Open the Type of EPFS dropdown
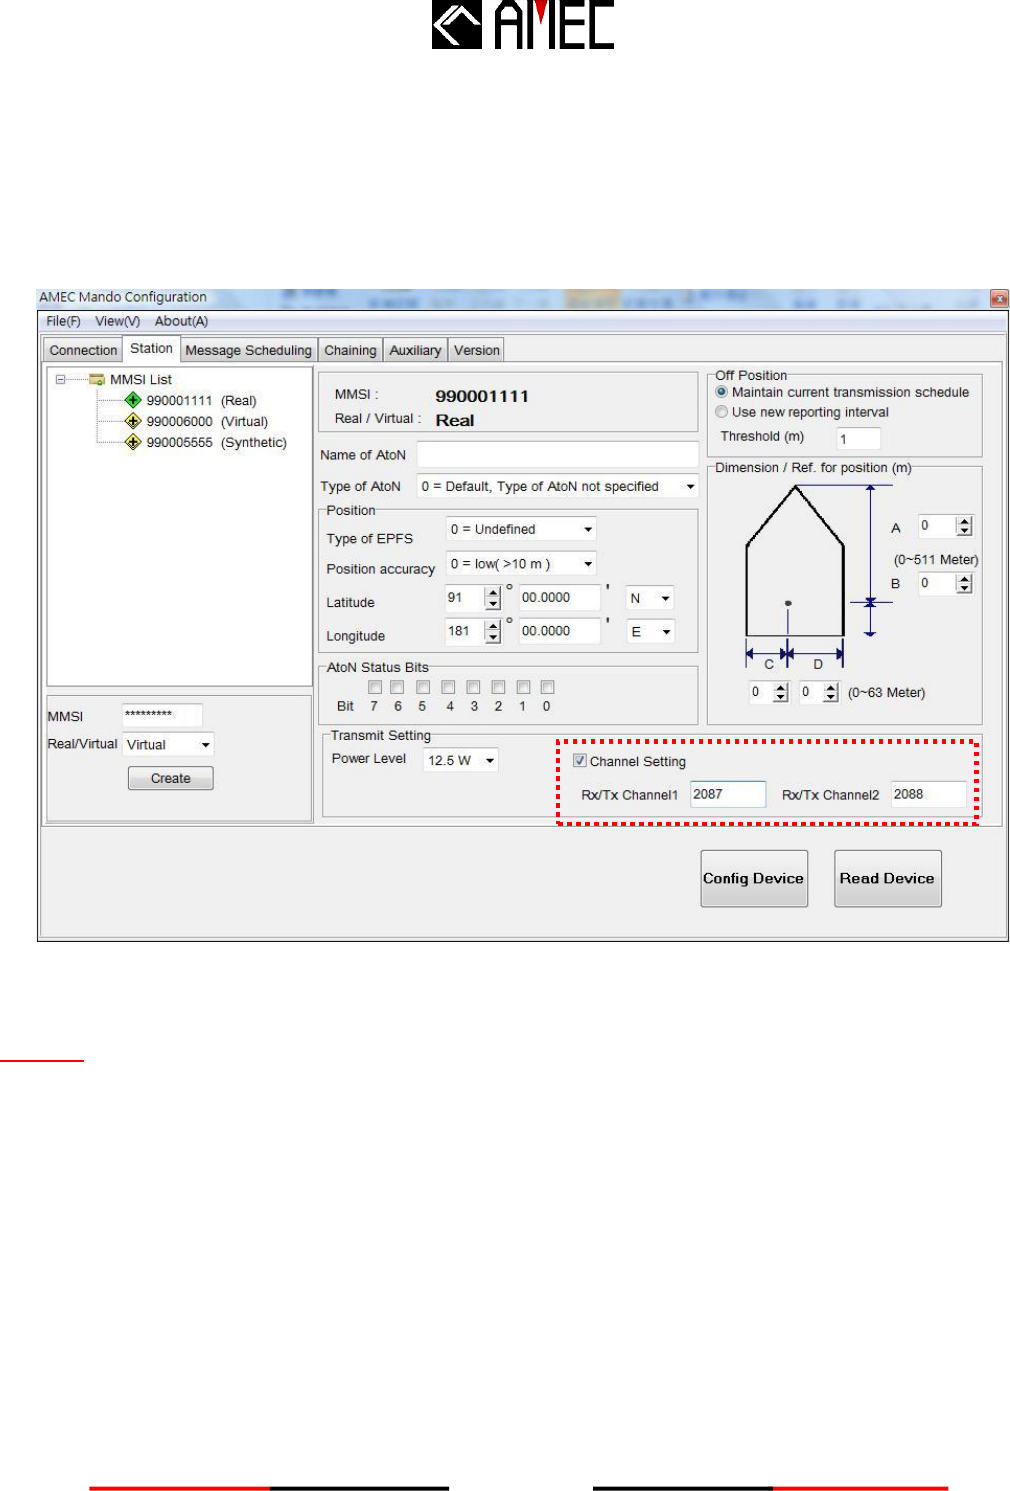This screenshot has height=1491, width=1010. (521, 529)
